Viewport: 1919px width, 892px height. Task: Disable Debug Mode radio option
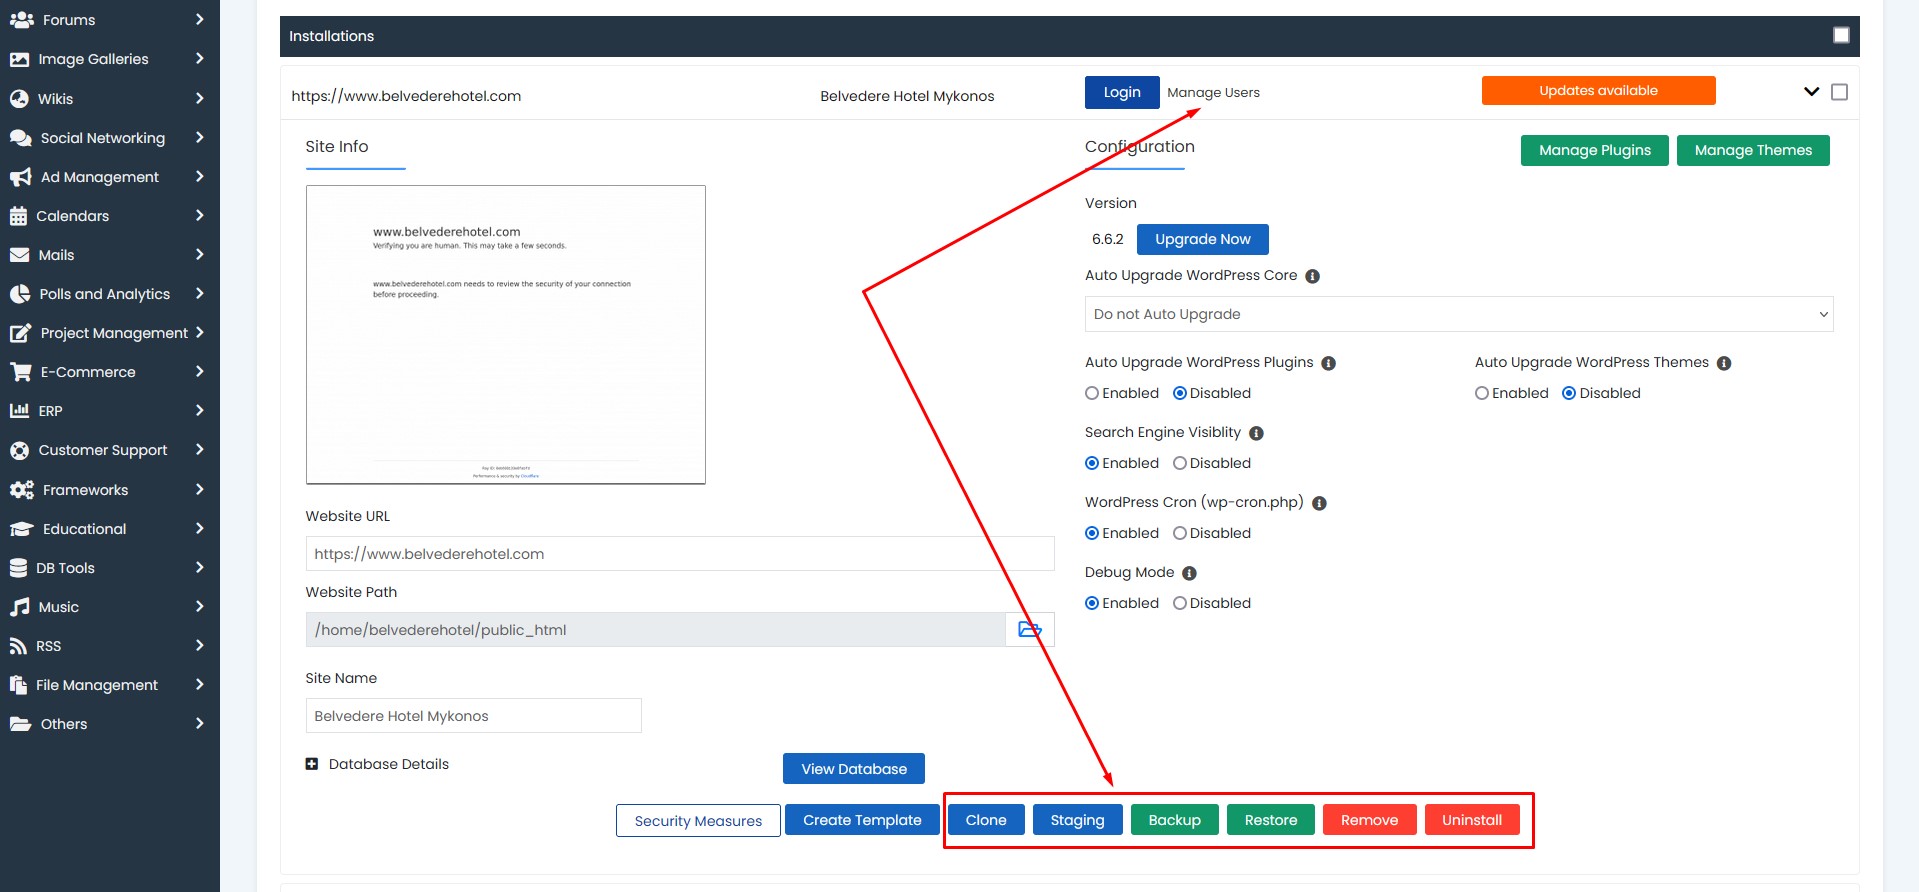[x=1180, y=603]
